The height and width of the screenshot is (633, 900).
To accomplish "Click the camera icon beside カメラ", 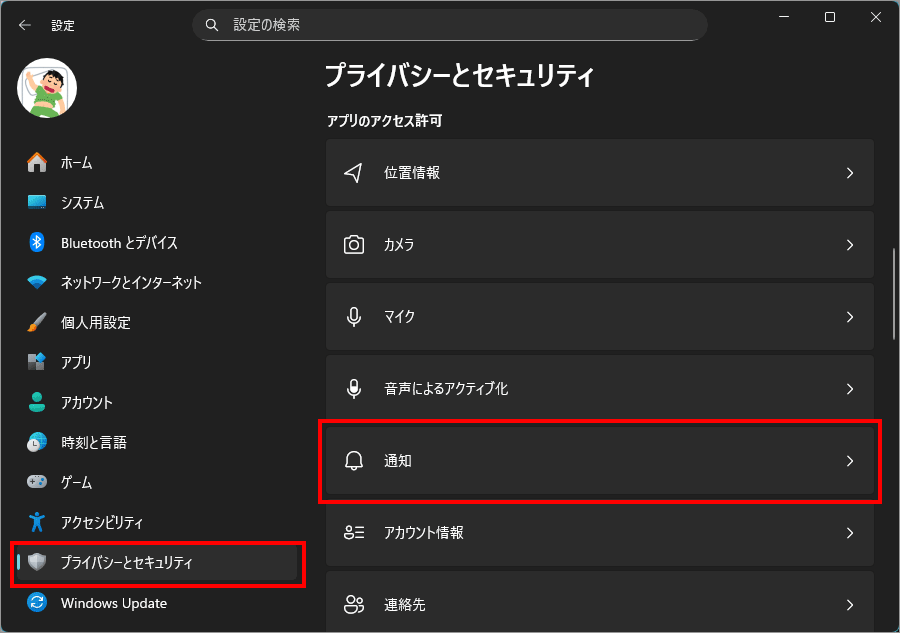I will [x=353, y=245].
